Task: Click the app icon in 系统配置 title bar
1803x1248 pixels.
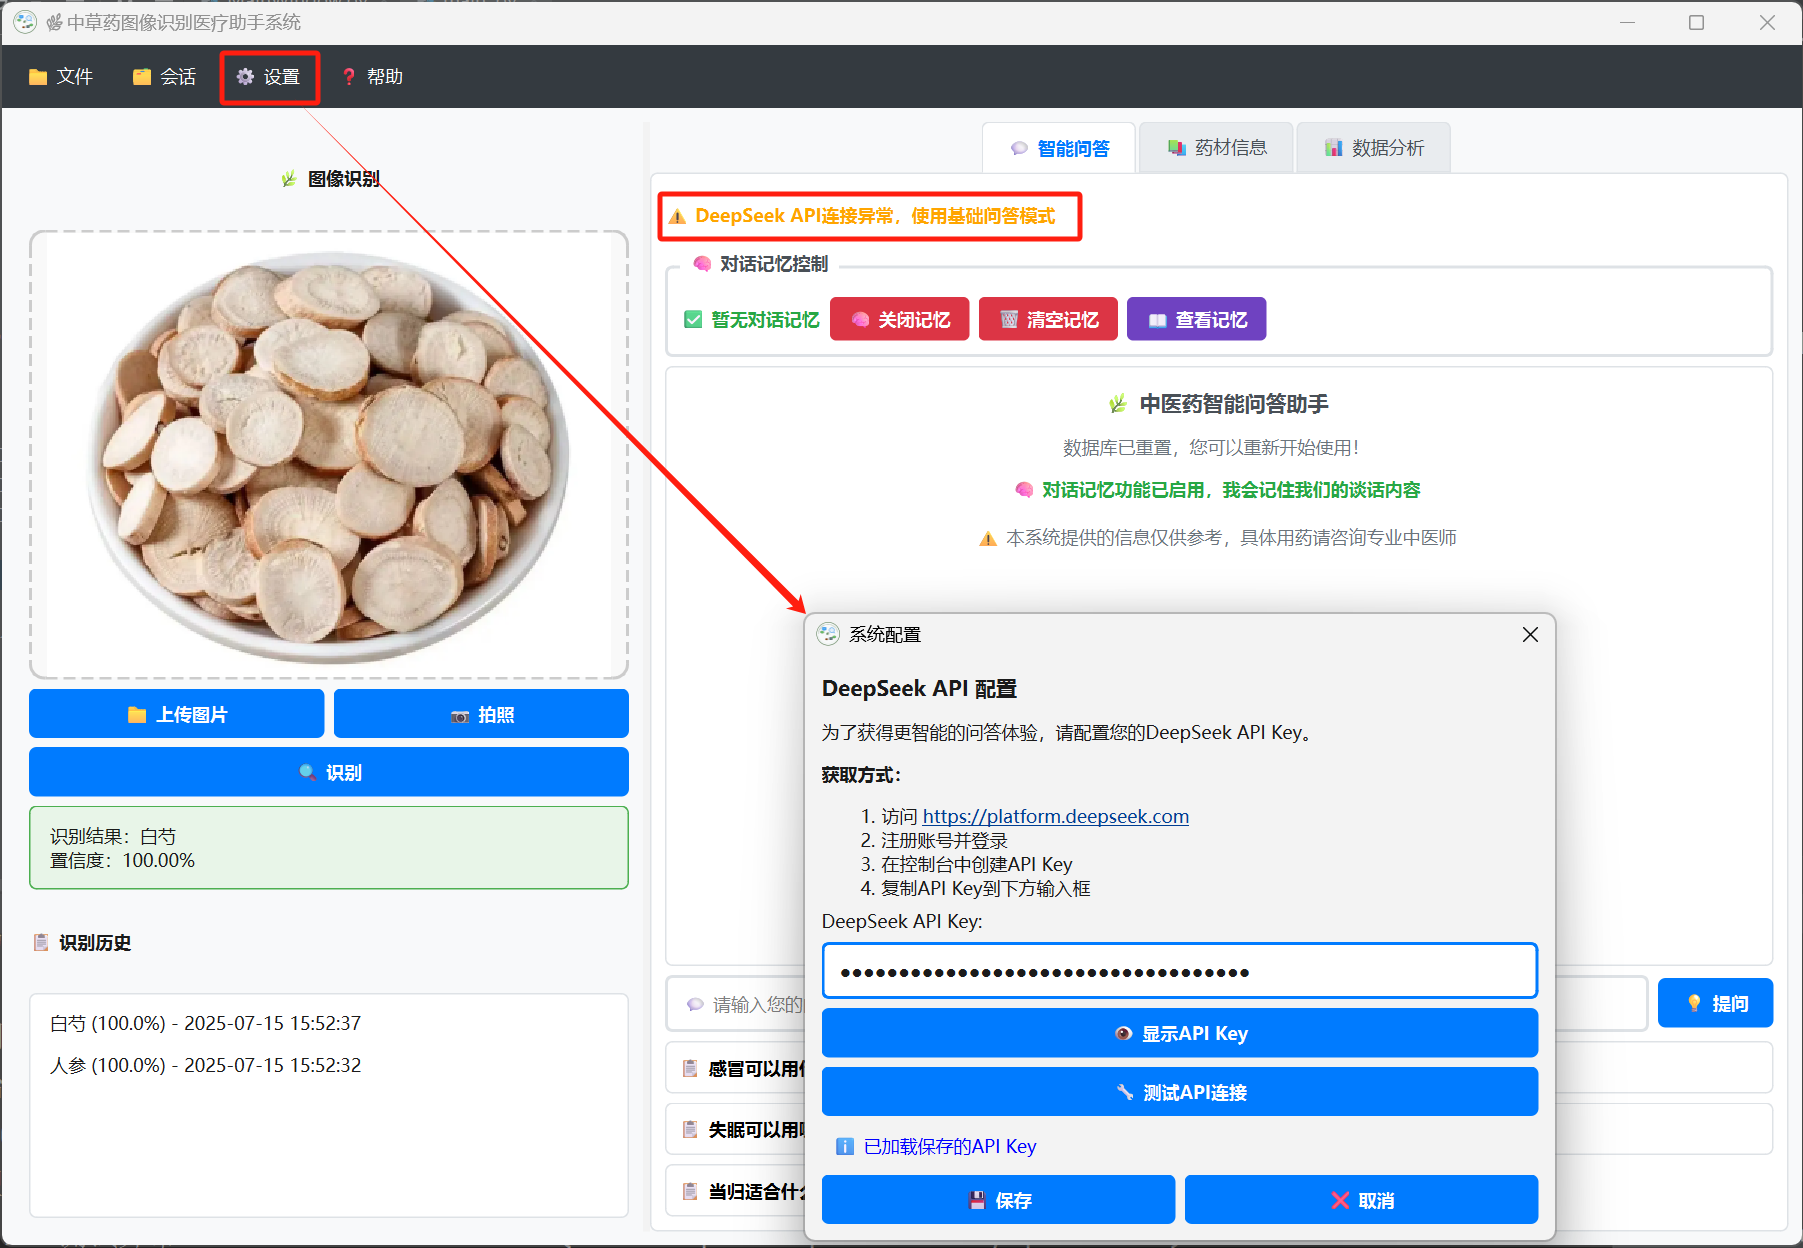Action: pos(828,634)
